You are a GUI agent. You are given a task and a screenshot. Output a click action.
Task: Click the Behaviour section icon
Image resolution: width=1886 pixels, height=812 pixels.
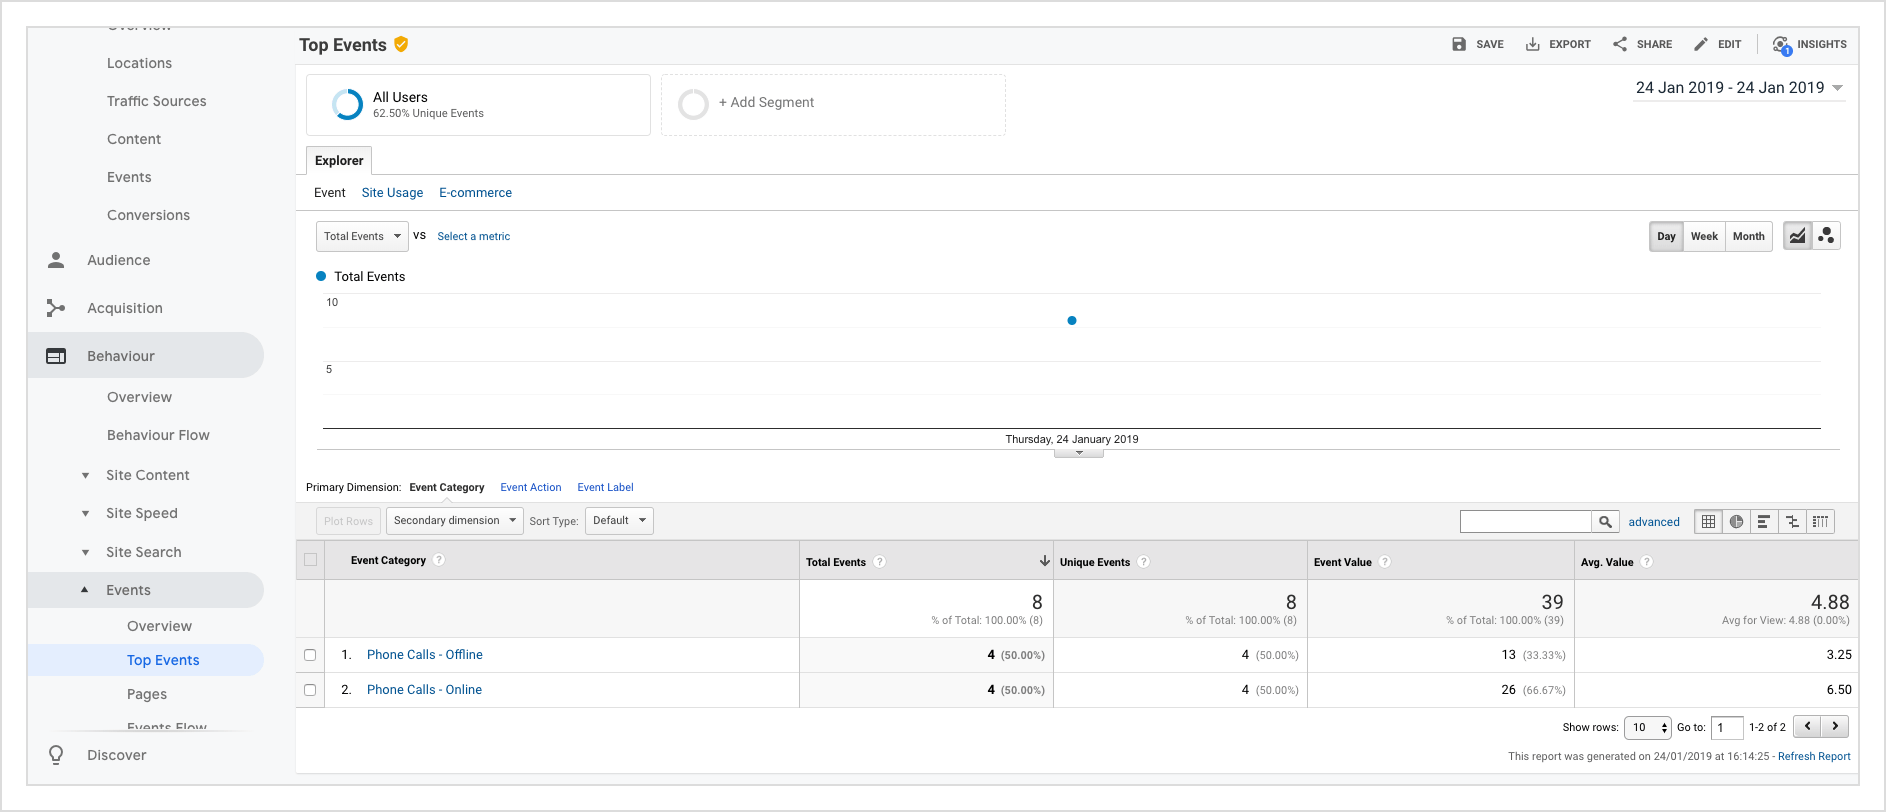[56, 356]
